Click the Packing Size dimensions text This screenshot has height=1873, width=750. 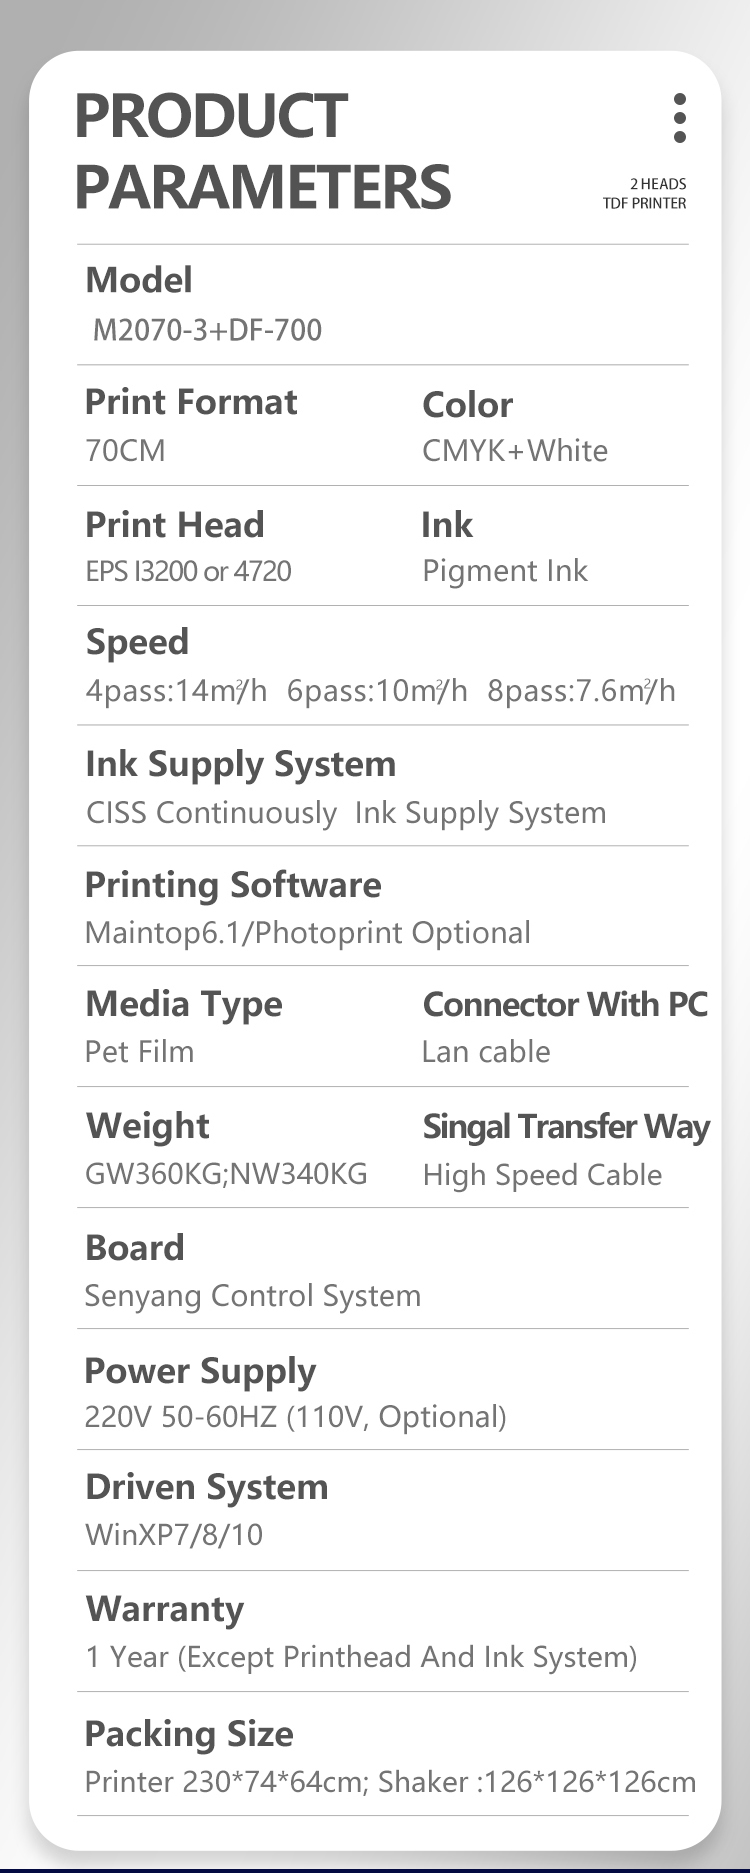(390, 1782)
